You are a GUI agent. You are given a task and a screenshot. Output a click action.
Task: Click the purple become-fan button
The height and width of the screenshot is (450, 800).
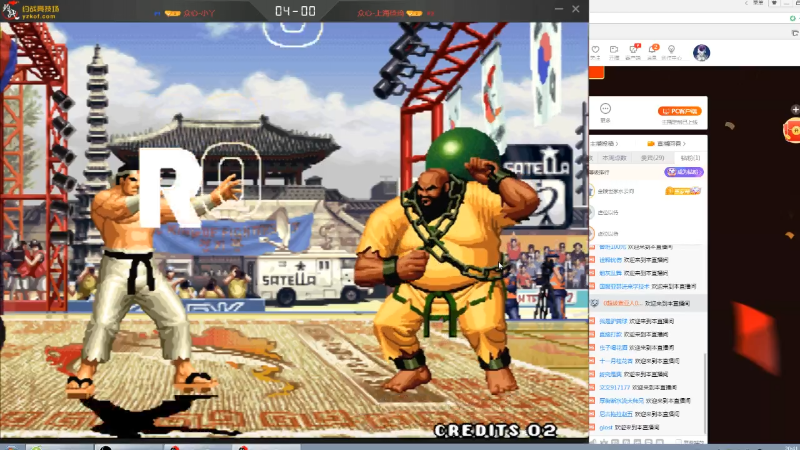pos(684,172)
